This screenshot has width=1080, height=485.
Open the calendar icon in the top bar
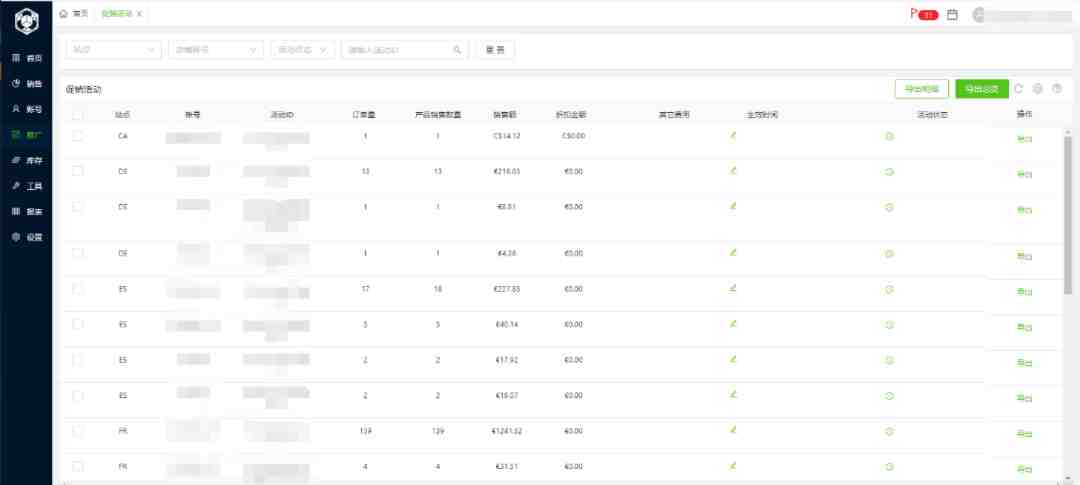click(953, 14)
